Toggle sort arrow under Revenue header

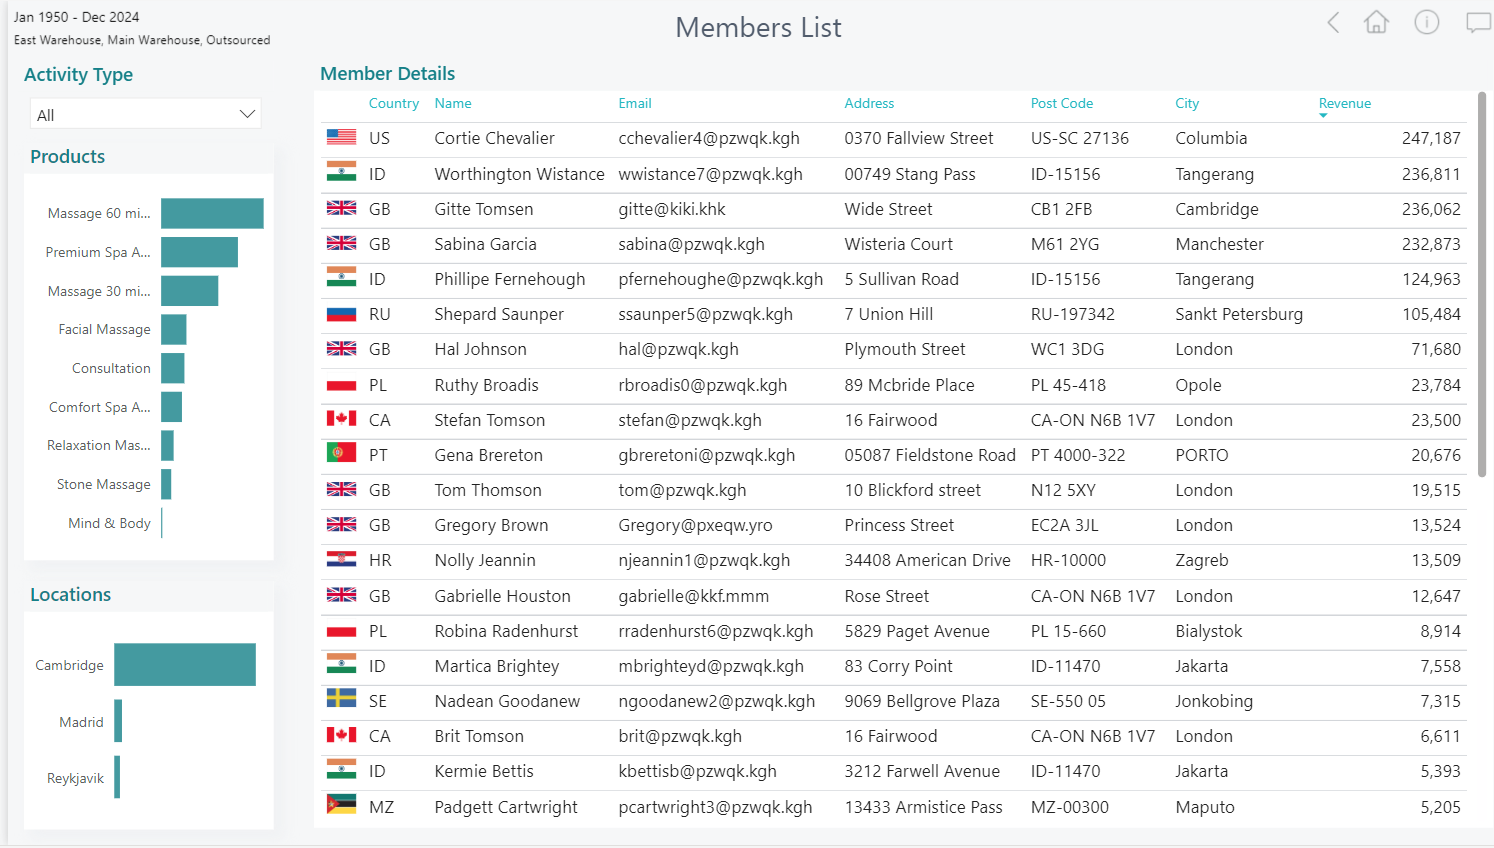point(1323,116)
